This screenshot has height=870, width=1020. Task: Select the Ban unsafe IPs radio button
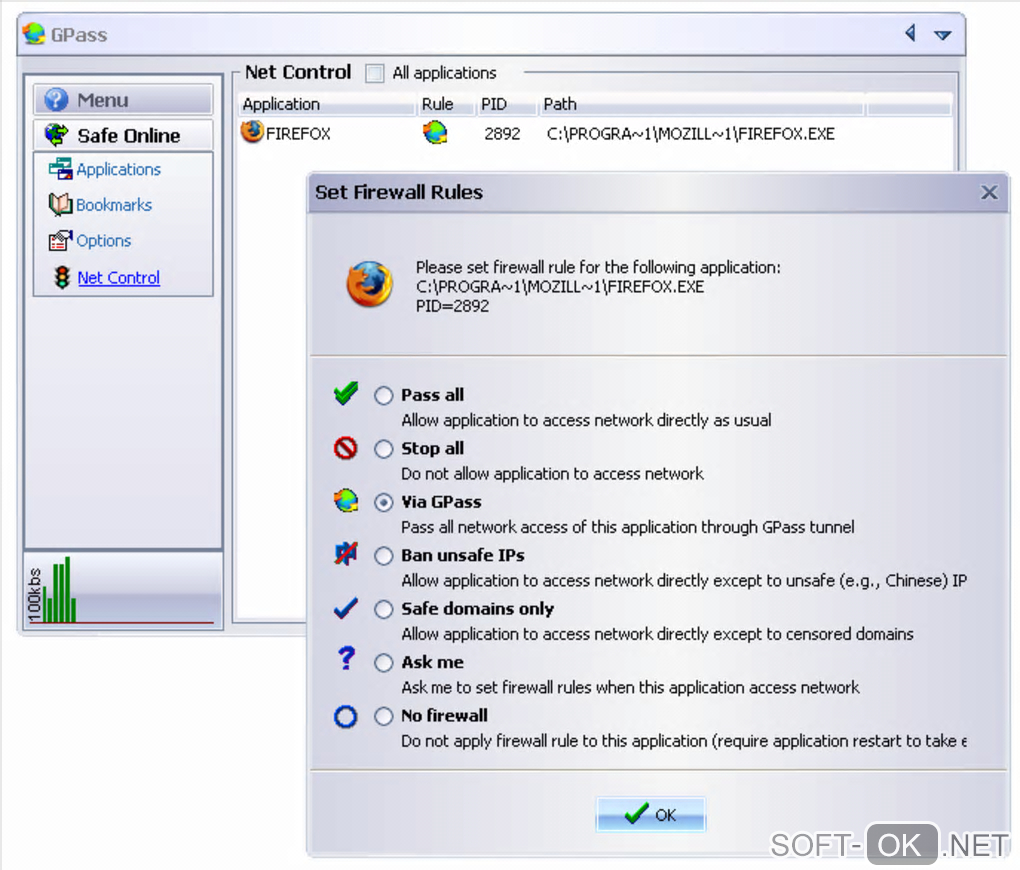click(384, 556)
